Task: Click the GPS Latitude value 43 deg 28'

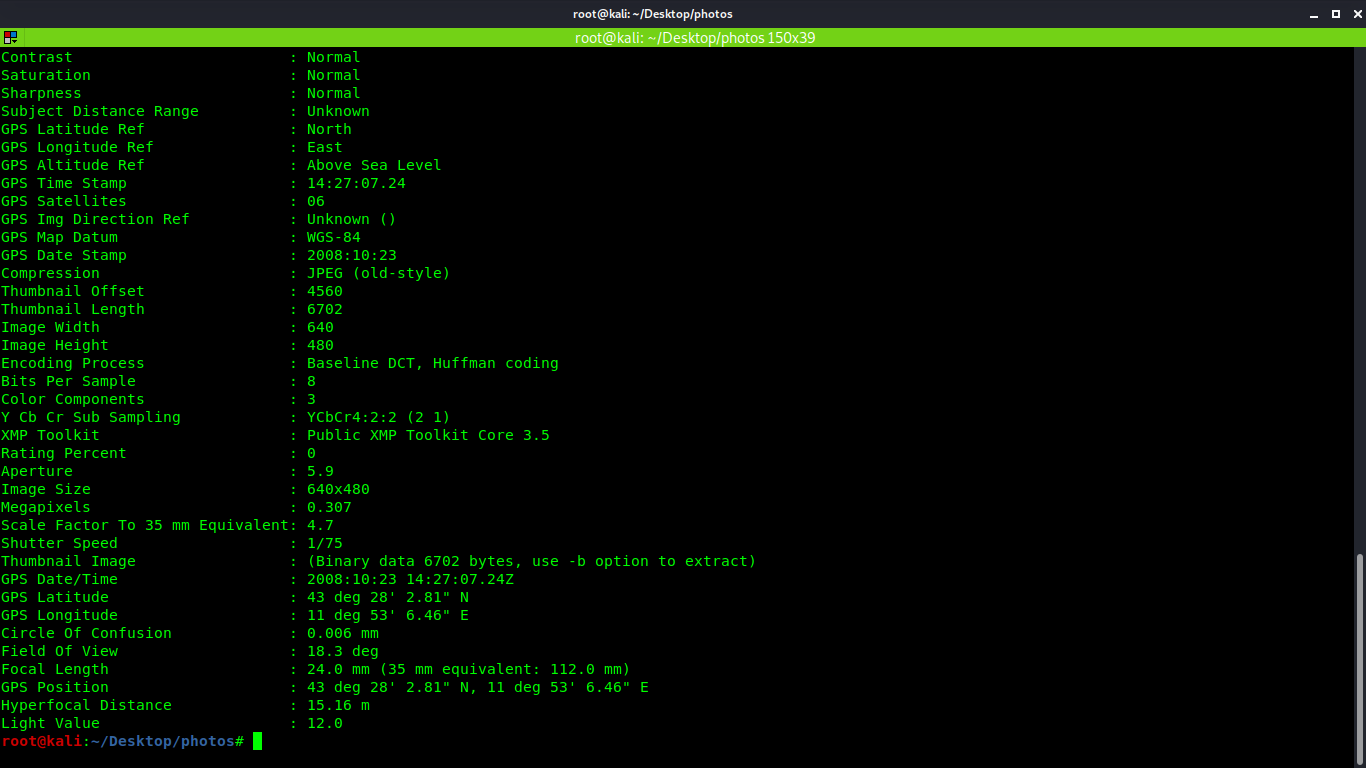Action: 387,597
